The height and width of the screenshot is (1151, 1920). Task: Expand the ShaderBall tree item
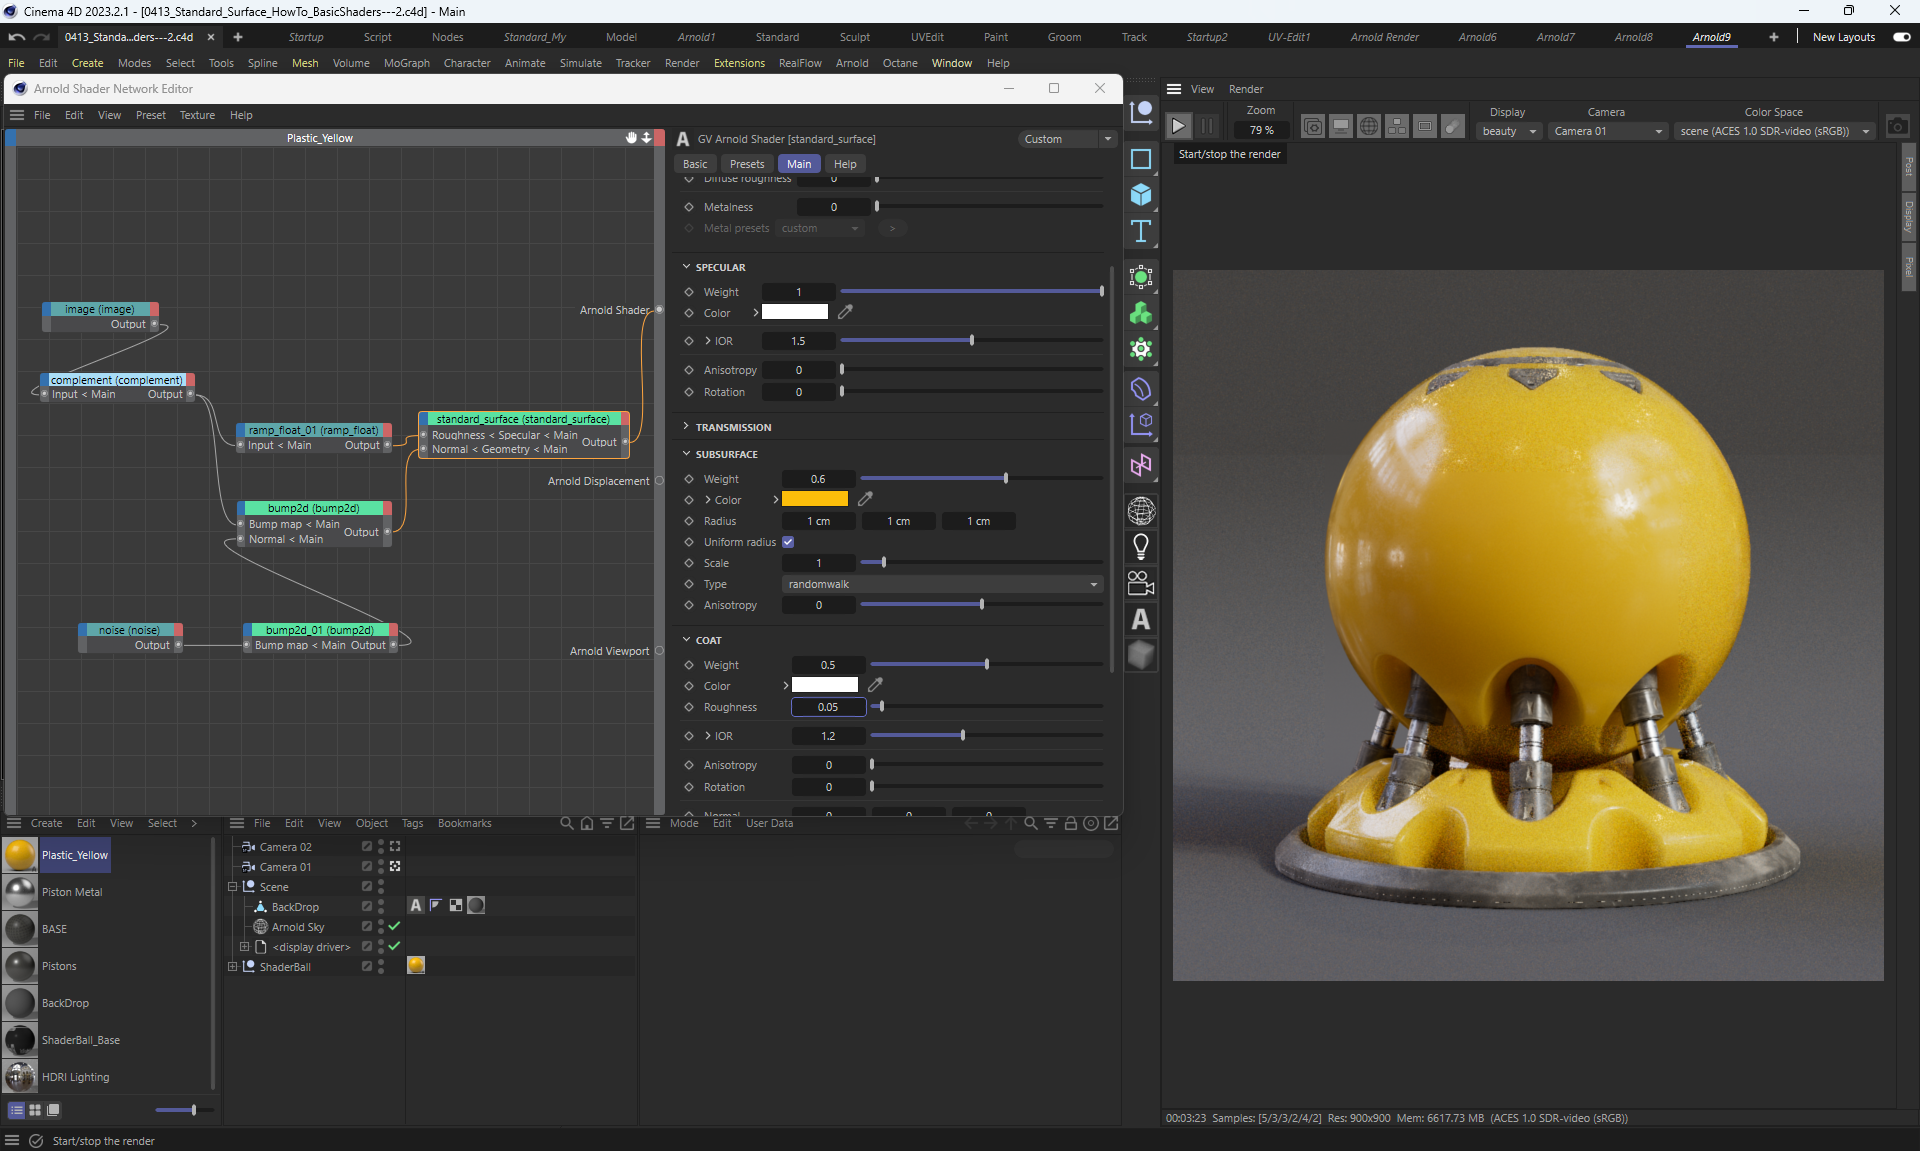tap(233, 967)
